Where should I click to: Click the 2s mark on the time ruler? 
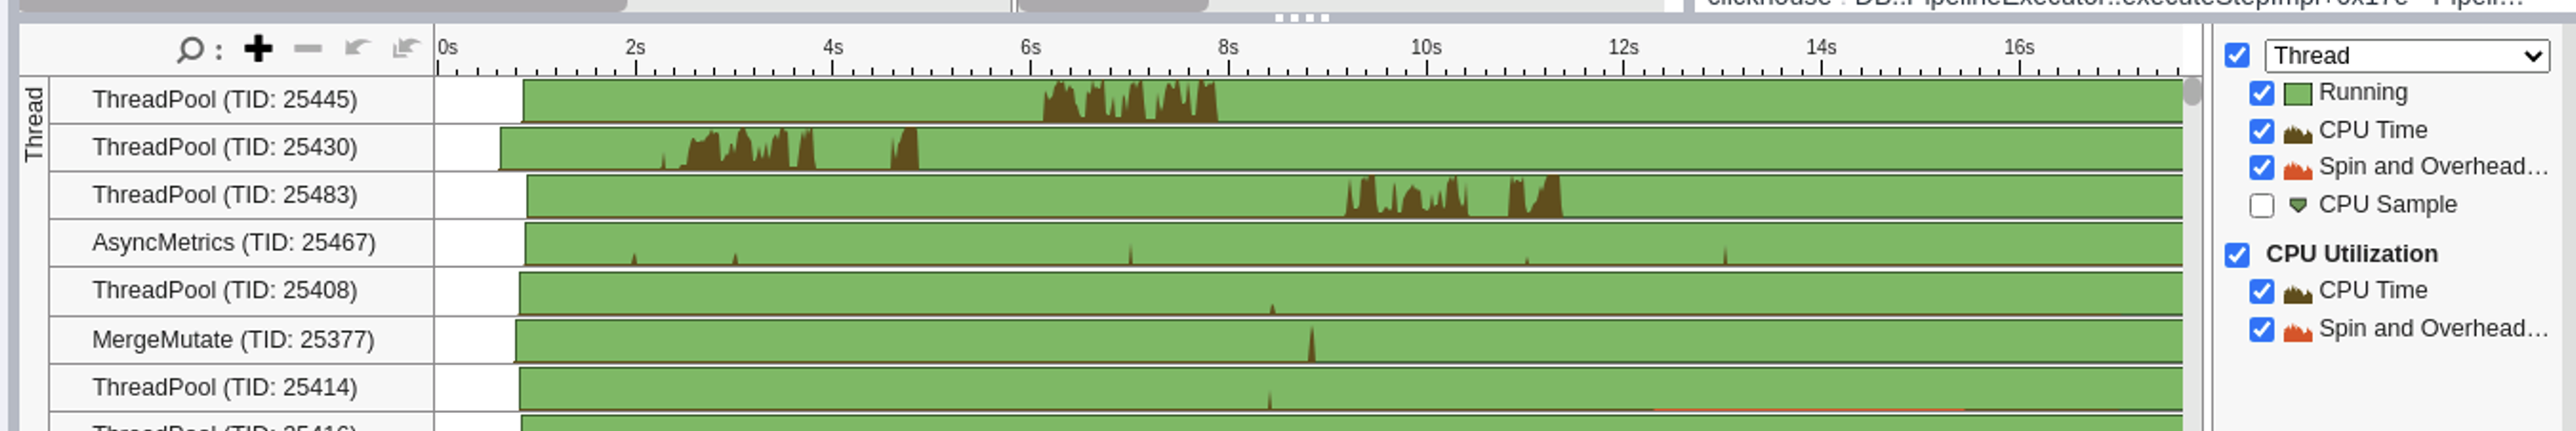click(635, 48)
